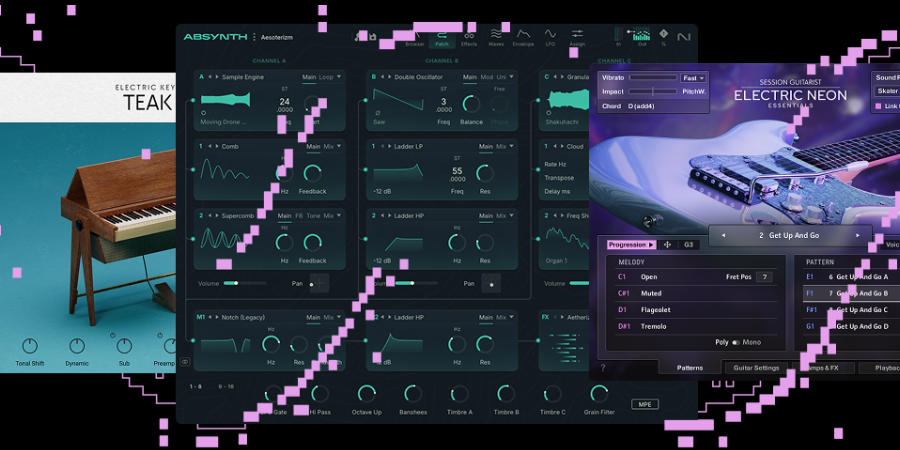
Task: Switch to Mod tab in Double Oscillator
Action: tap(487, 77)
